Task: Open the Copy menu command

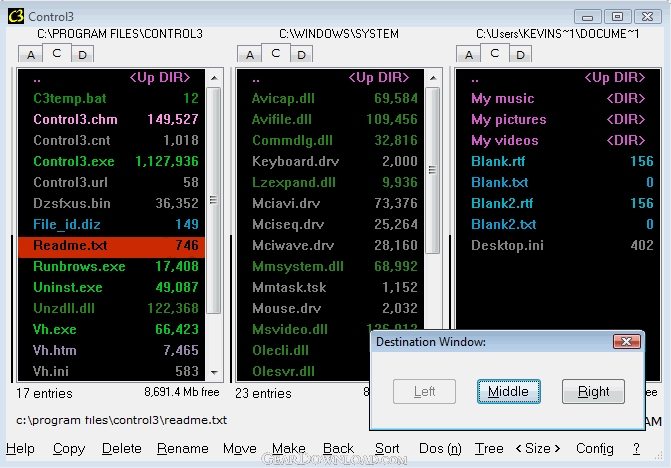Action: 69,448
